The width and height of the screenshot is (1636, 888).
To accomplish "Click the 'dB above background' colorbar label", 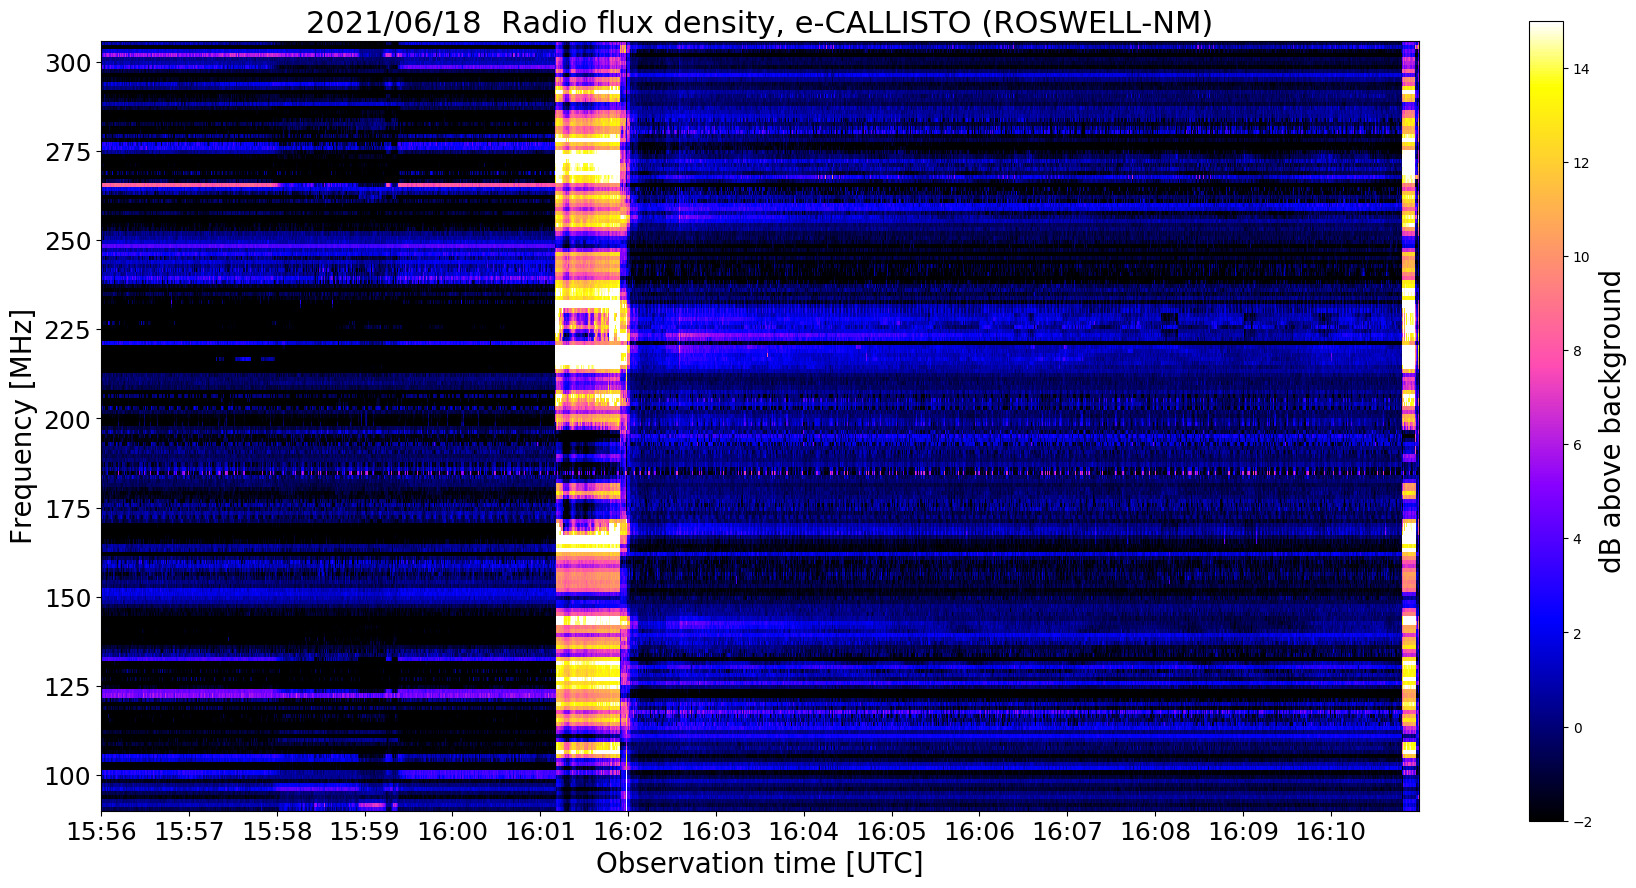I will [x=1610, y=421].
